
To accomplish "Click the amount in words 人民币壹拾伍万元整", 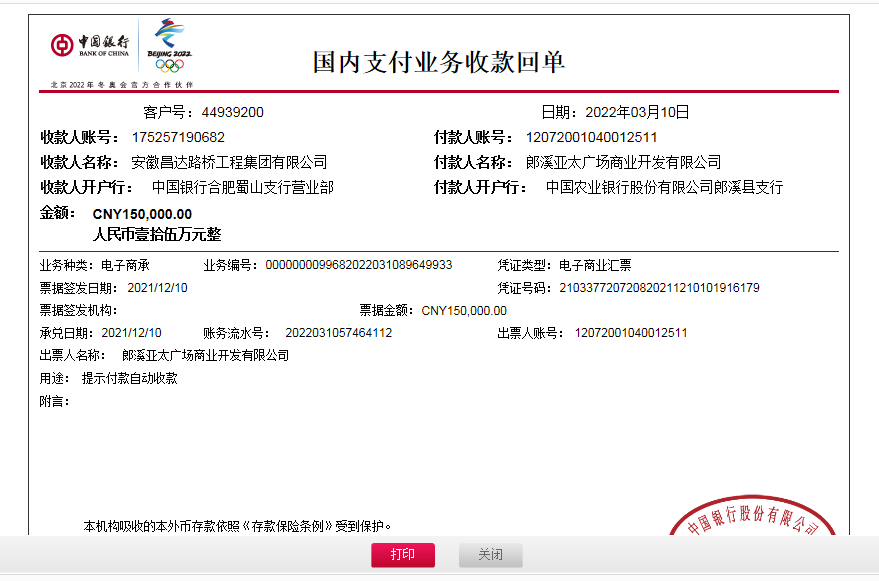I will pos(157,235).
